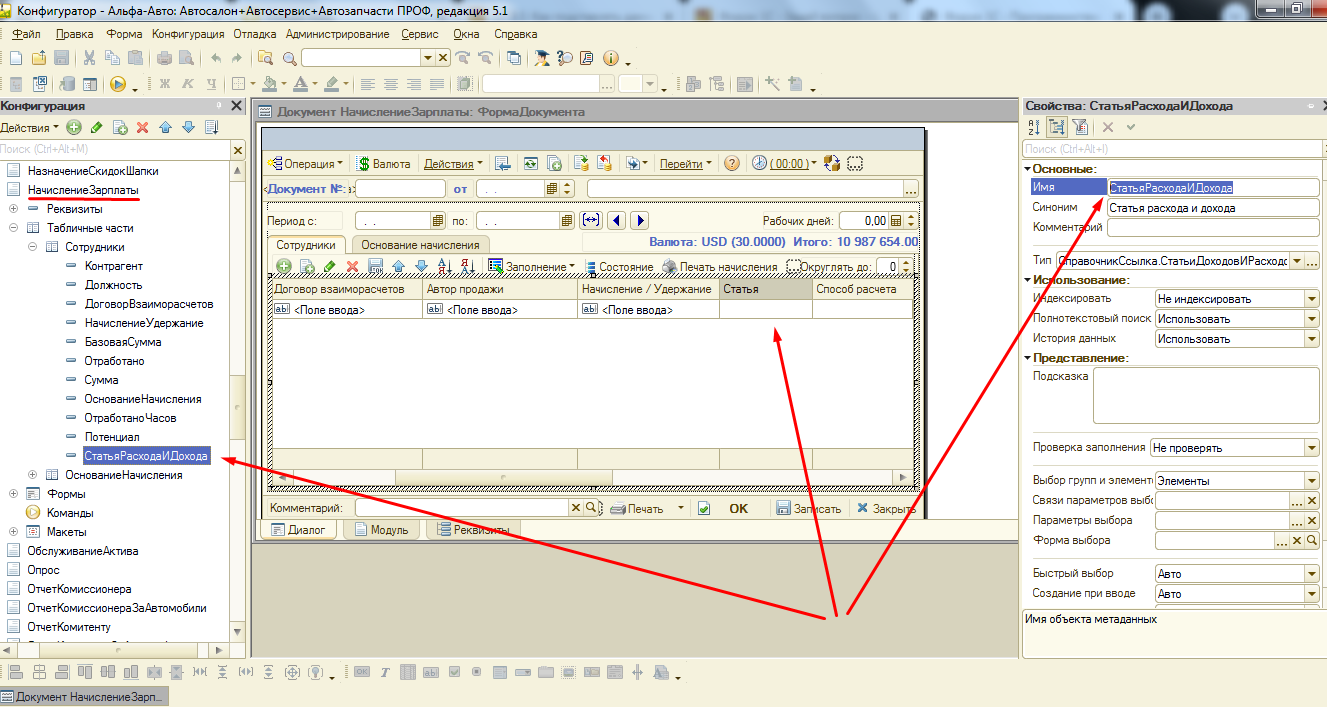The image size is (1327, 707).
Task: Sort properties alphabetically in Свойства panel
Action: pos(1034,127)
